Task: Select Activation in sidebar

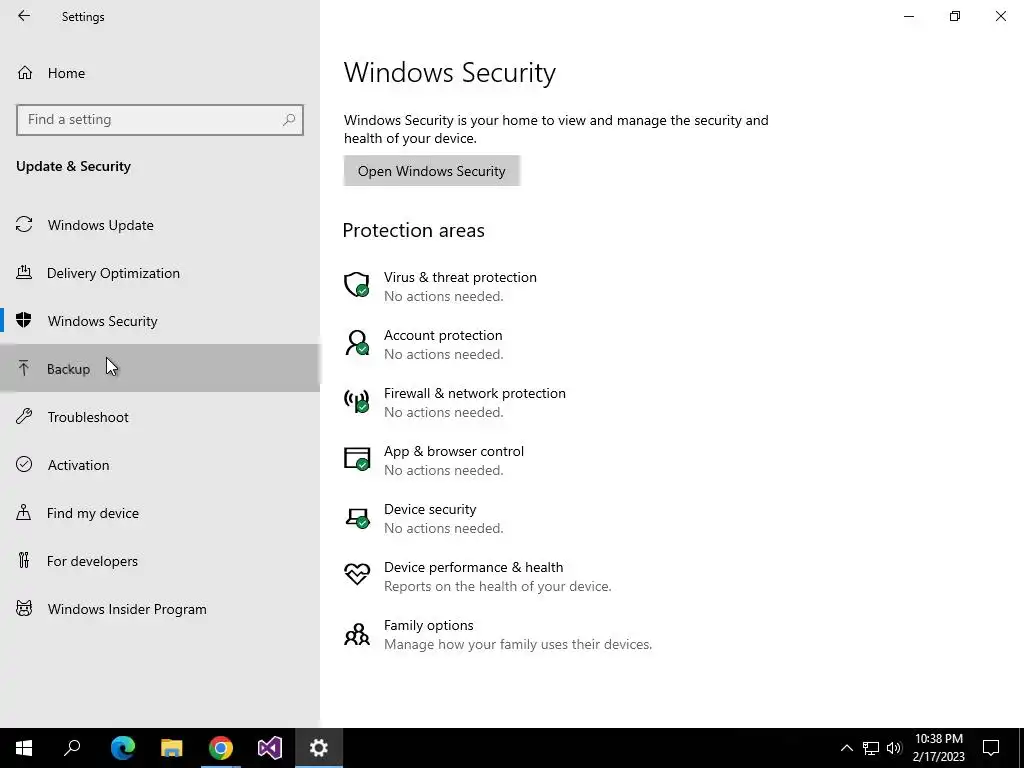Action: pos(160,464)
